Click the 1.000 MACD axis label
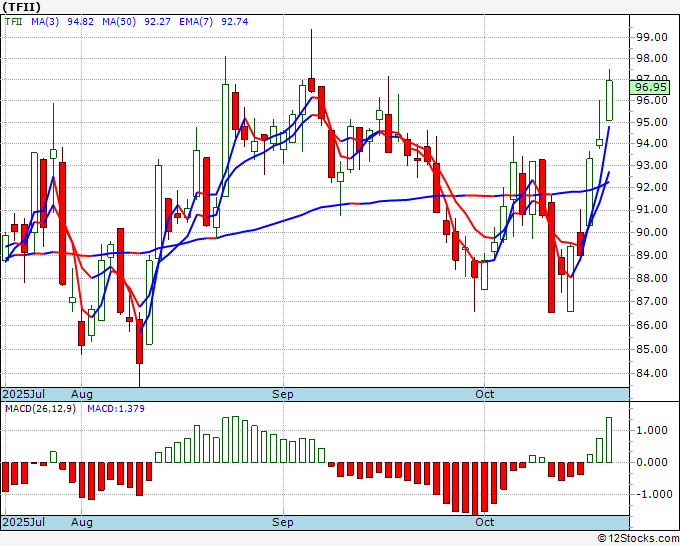Screen dimensions: 680x546 point(651,430)
